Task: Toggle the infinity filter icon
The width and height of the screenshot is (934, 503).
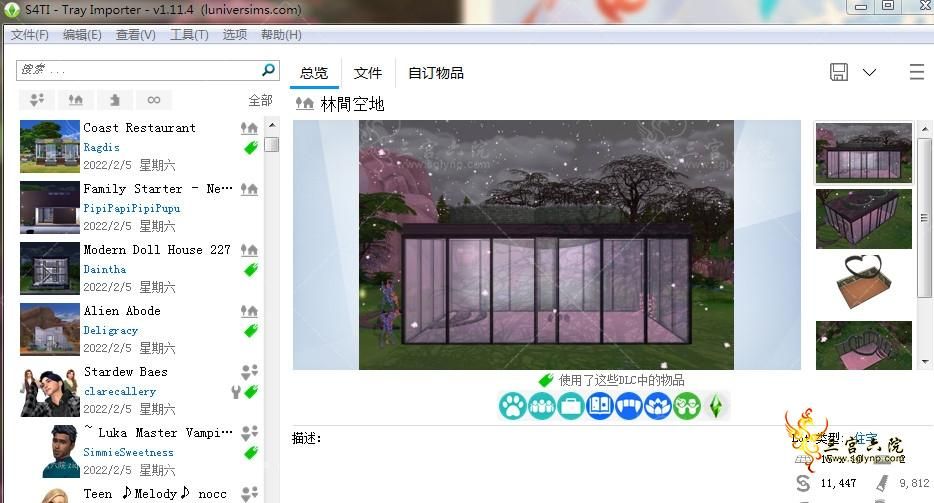Action: pyautogui.click(x=154, y=100)
